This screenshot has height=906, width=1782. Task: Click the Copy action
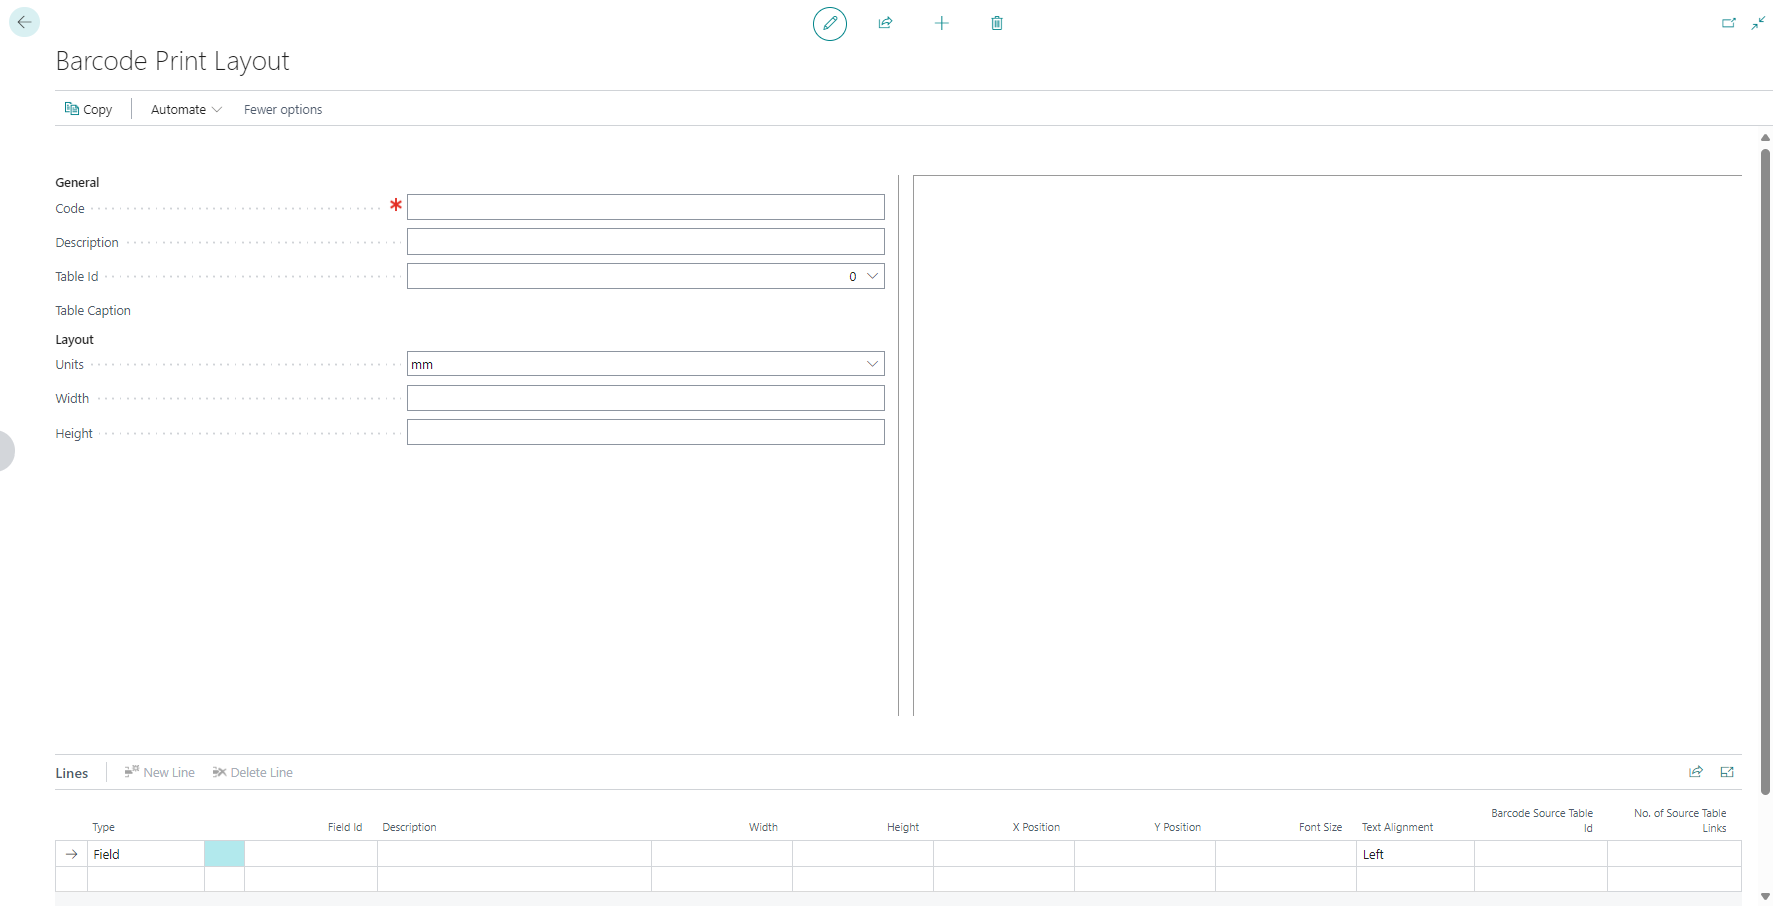pos(88,109)
